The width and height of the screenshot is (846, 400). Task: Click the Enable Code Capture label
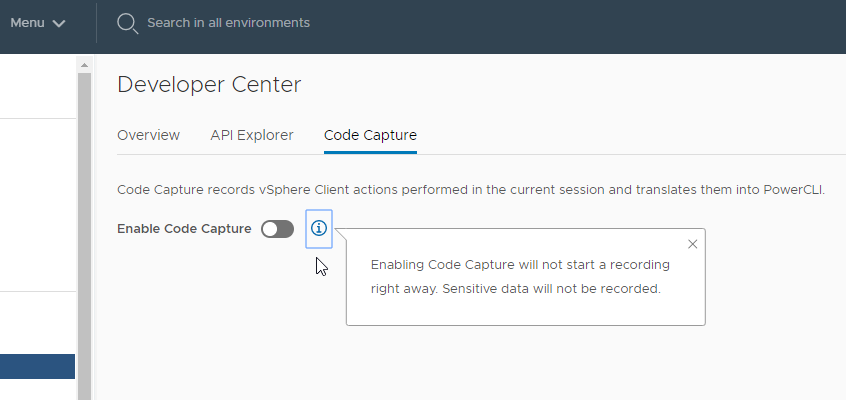pyautogui.click(x=184, y=229)
